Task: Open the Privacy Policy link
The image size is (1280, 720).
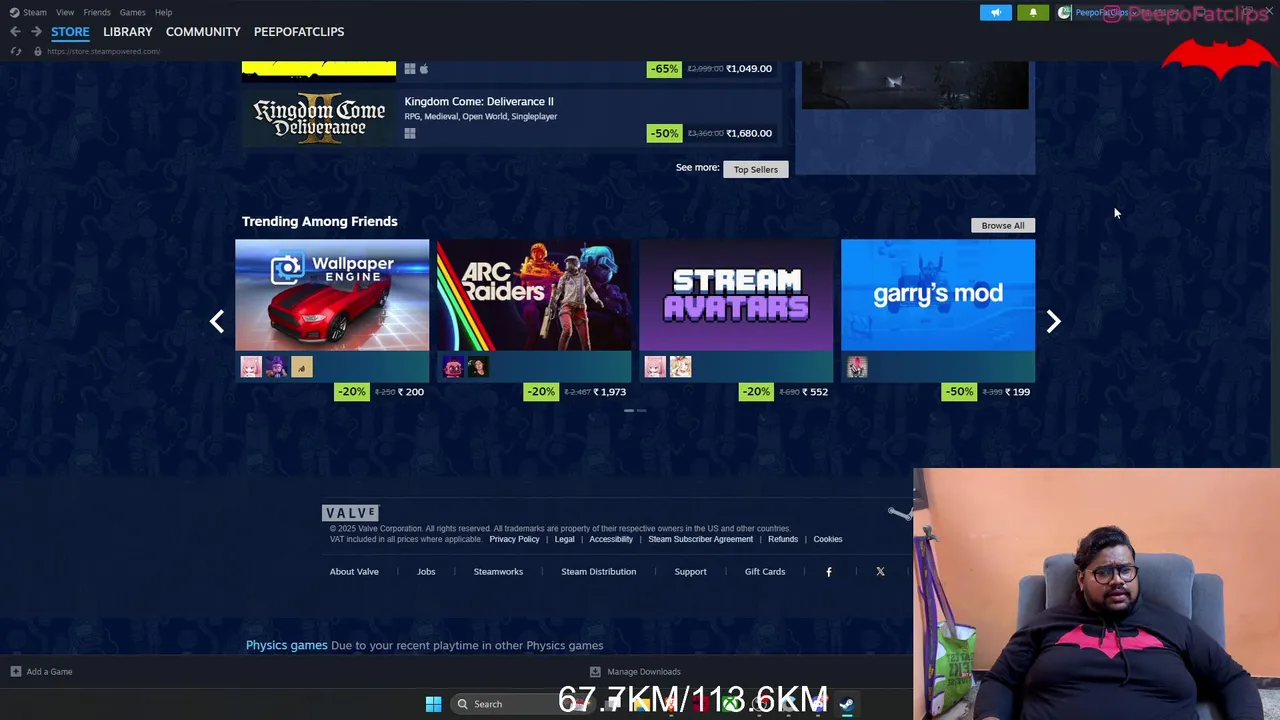Action: pos(514,539)
